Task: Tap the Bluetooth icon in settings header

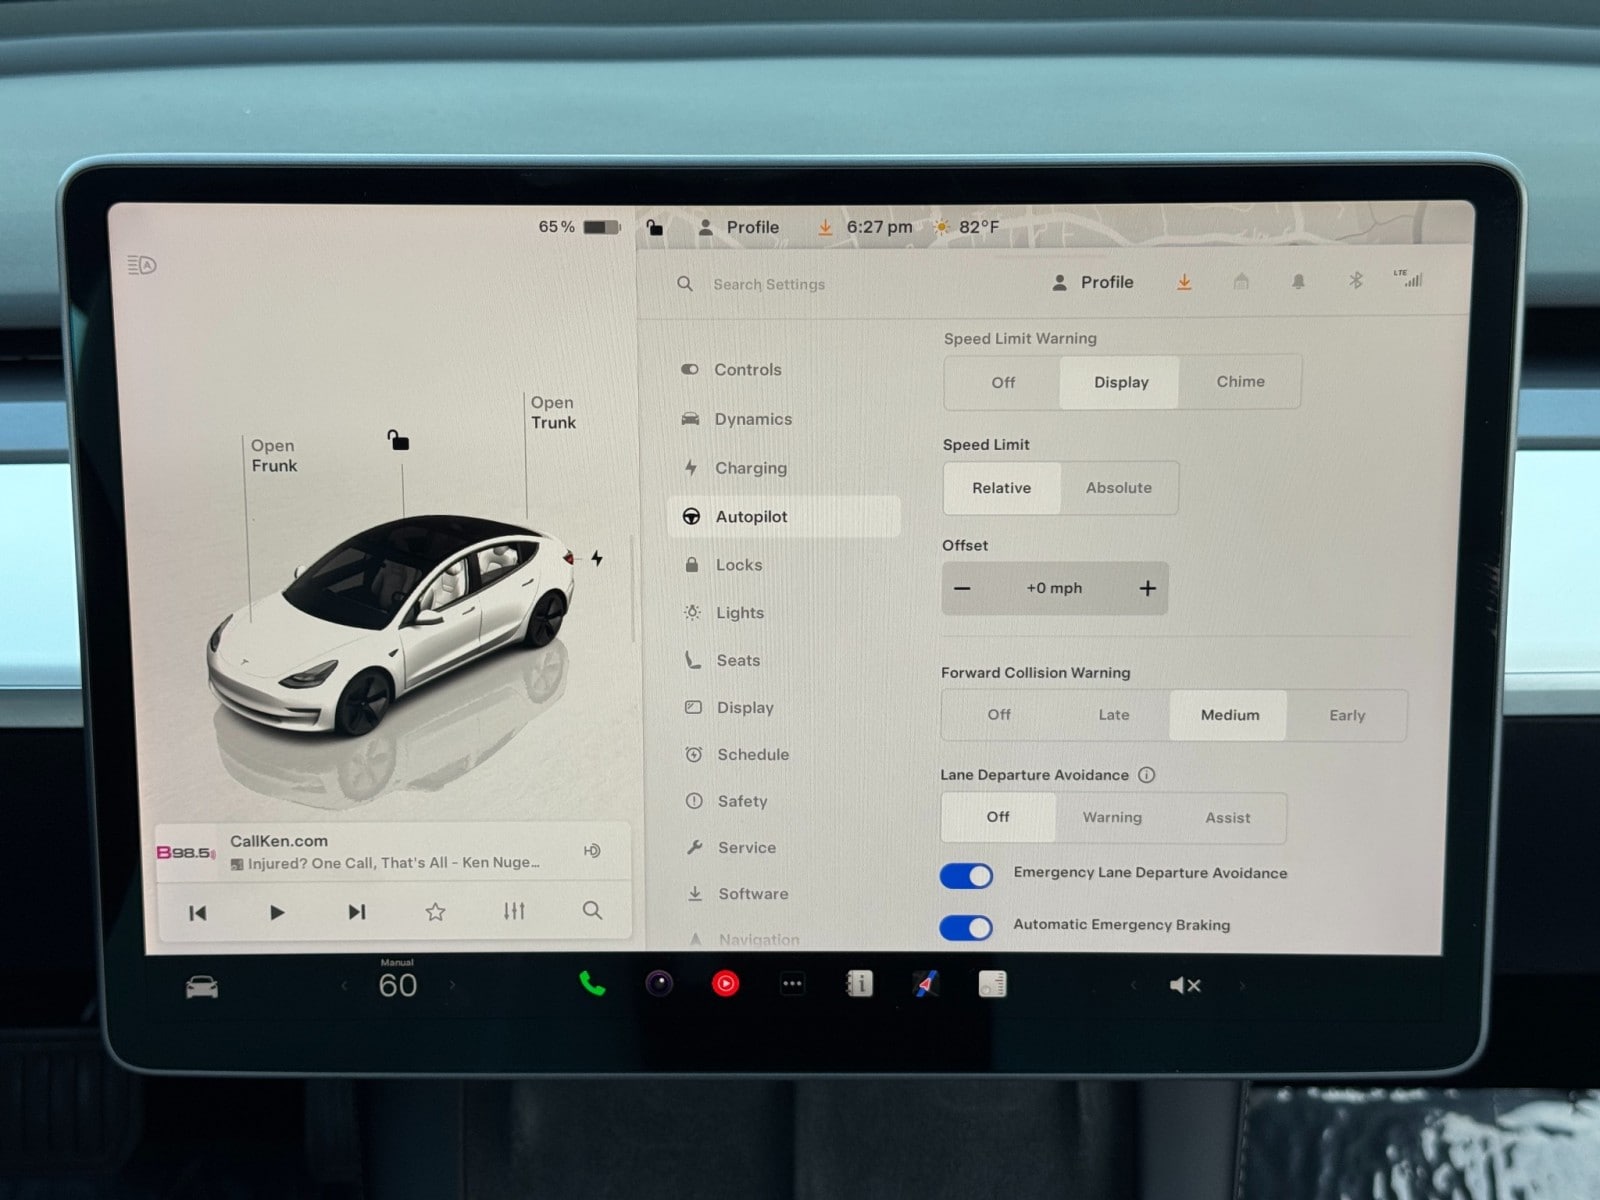Action: point(1355,281)
